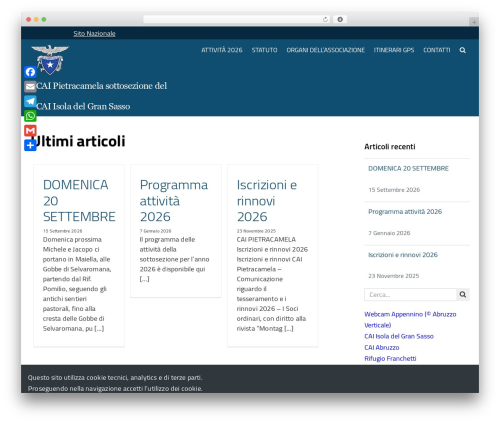This screenshot has width=500, height=423.
Task: Click the Ultimi articoli heading
Action: 78,141
